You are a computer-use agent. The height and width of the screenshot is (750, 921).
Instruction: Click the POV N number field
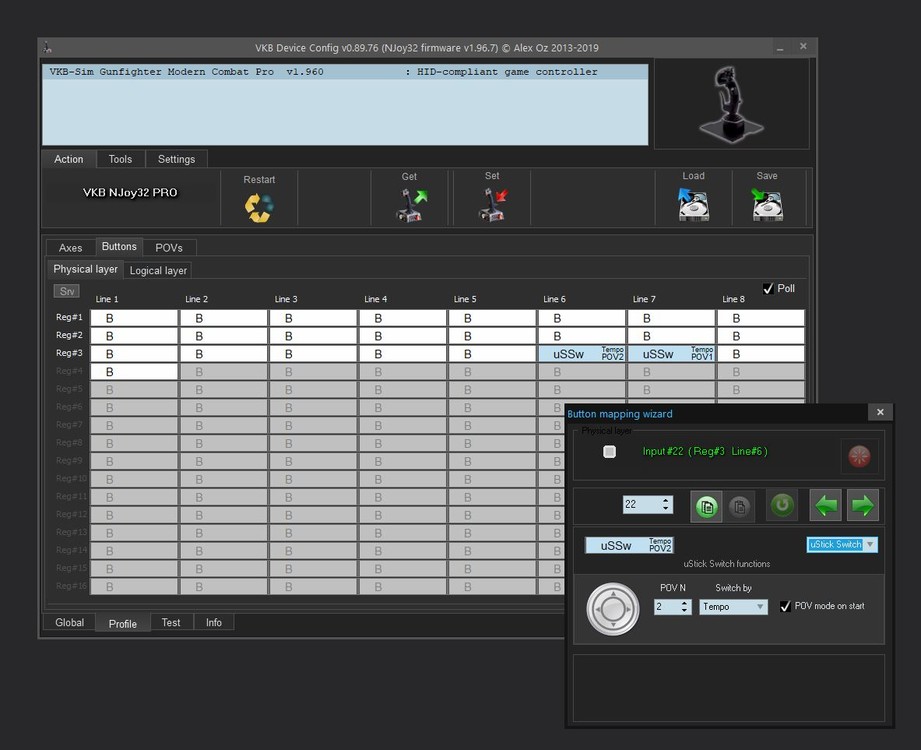click(666, 607)
